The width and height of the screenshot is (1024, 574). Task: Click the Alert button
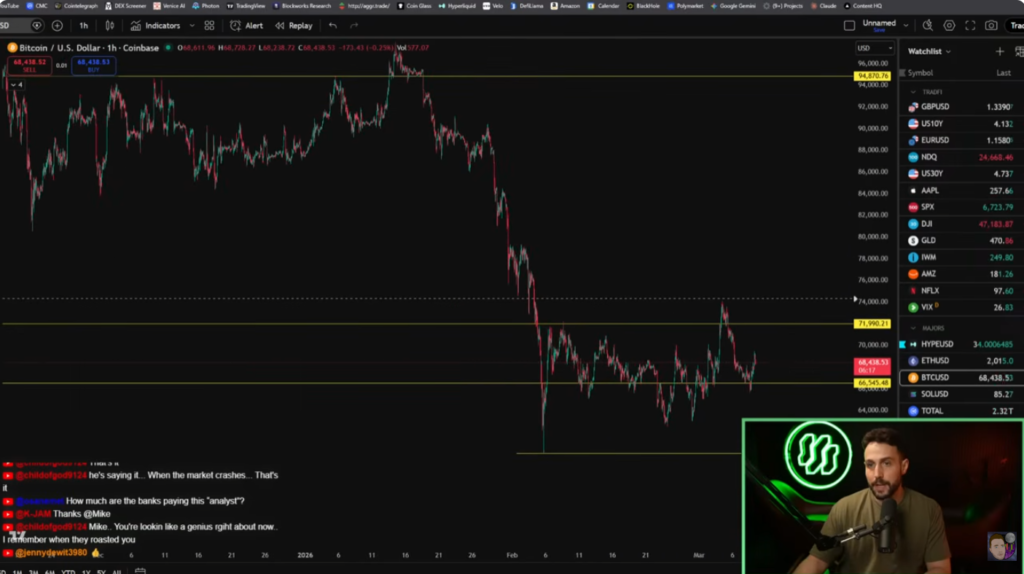[x=247, y=25]
